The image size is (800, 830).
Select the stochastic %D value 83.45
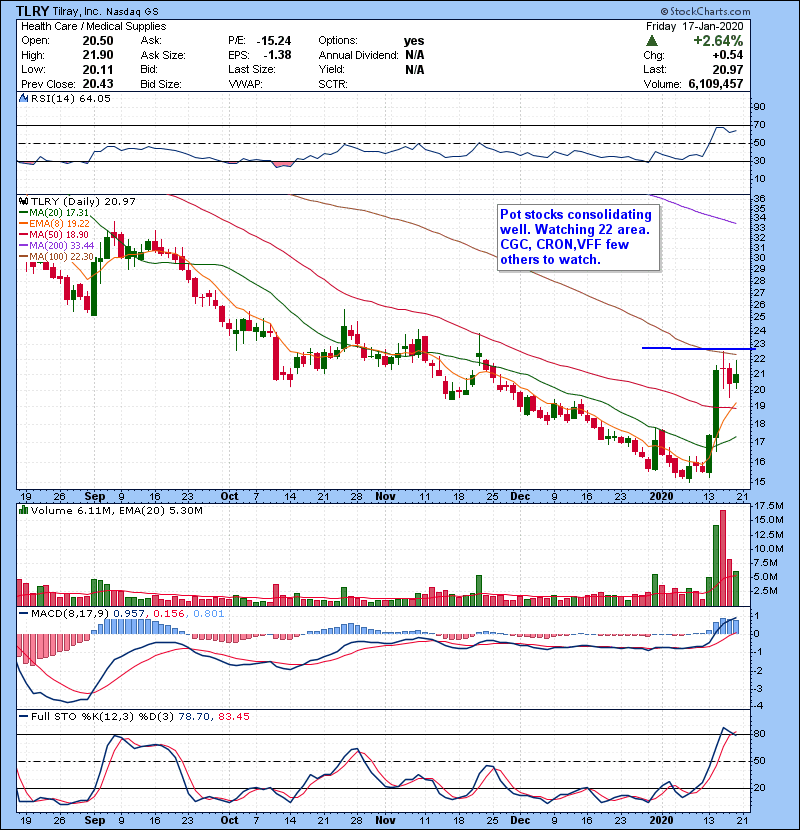(234, 717)
